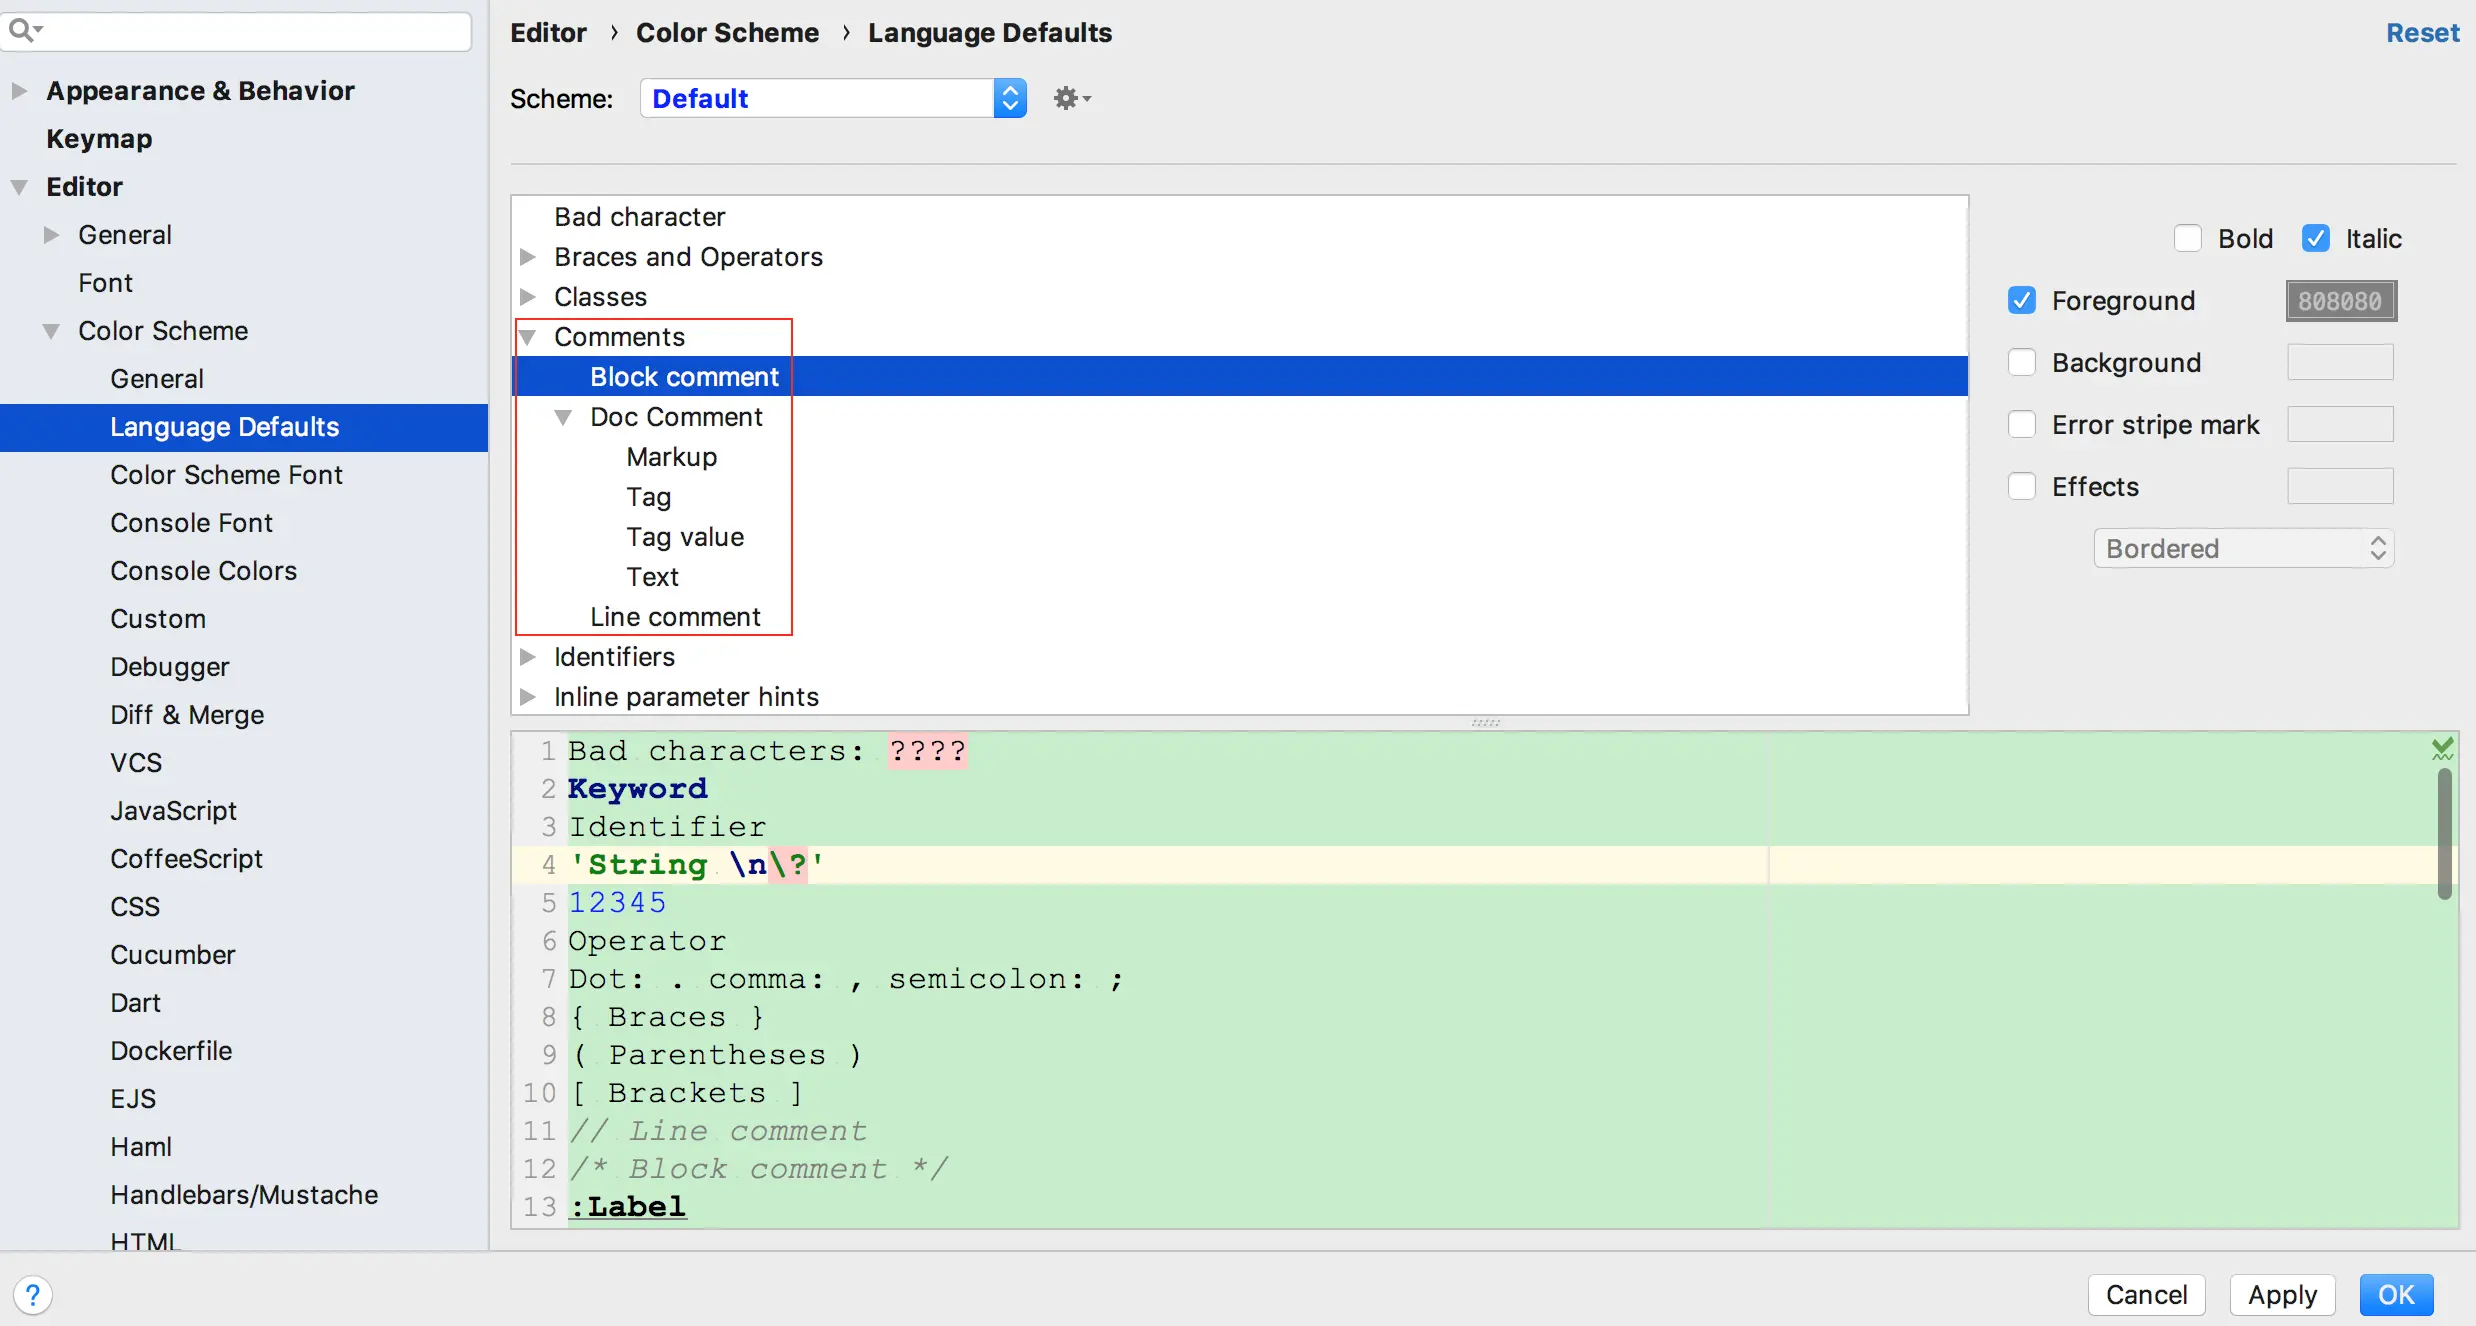Click the help question mark icon
Viewport: 2476px width, 1326px height.
(x=33, y=1295)
